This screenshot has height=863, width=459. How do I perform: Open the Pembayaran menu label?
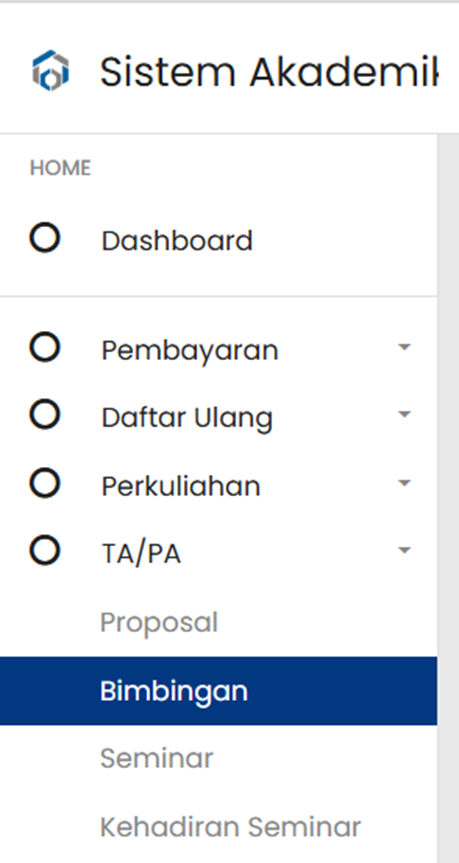(x=190, y=351)
